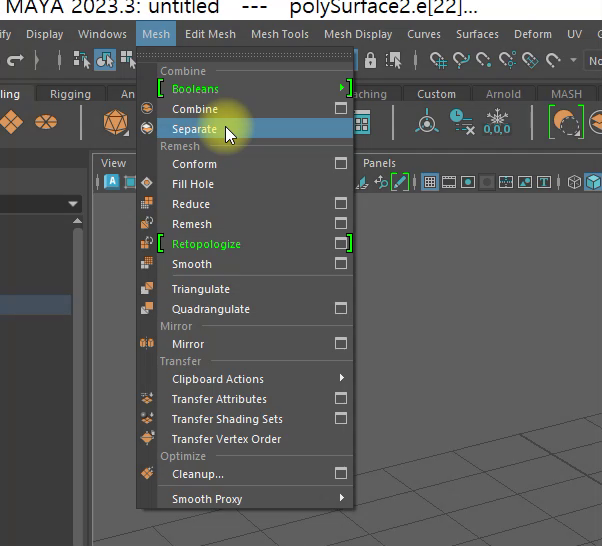The width and height of the screenshot is (602, 546).
Task: Toggle the lock selection icon
Action: coord(370,60)
